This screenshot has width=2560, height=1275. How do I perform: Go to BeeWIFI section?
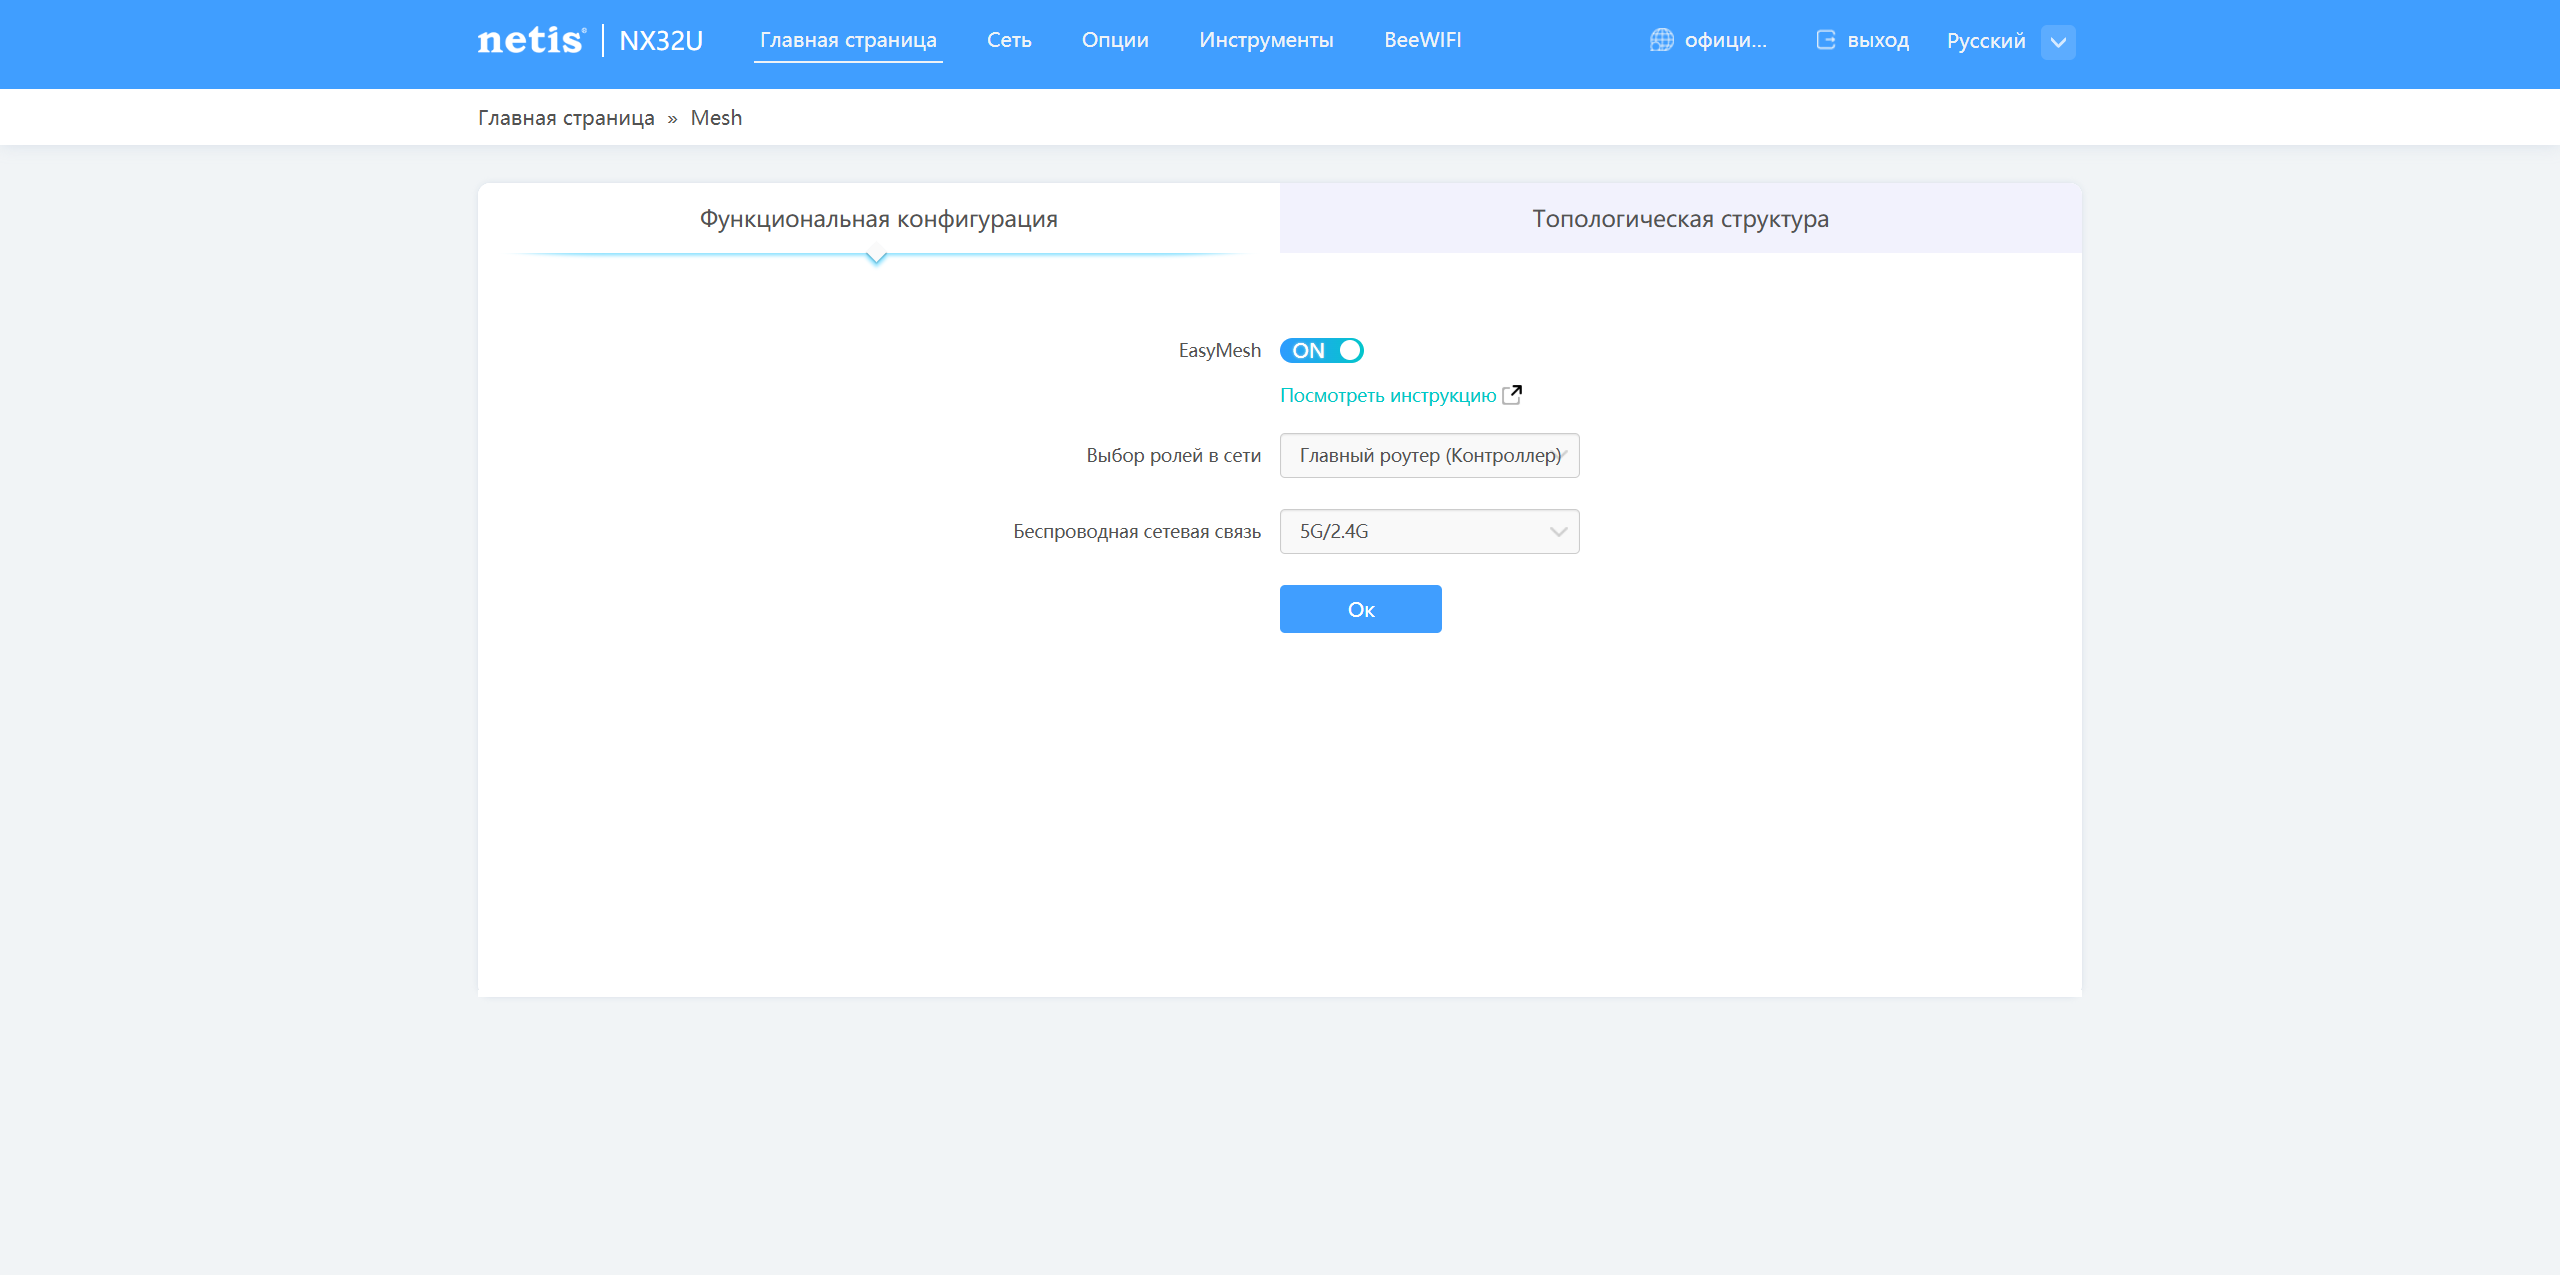1422,40
